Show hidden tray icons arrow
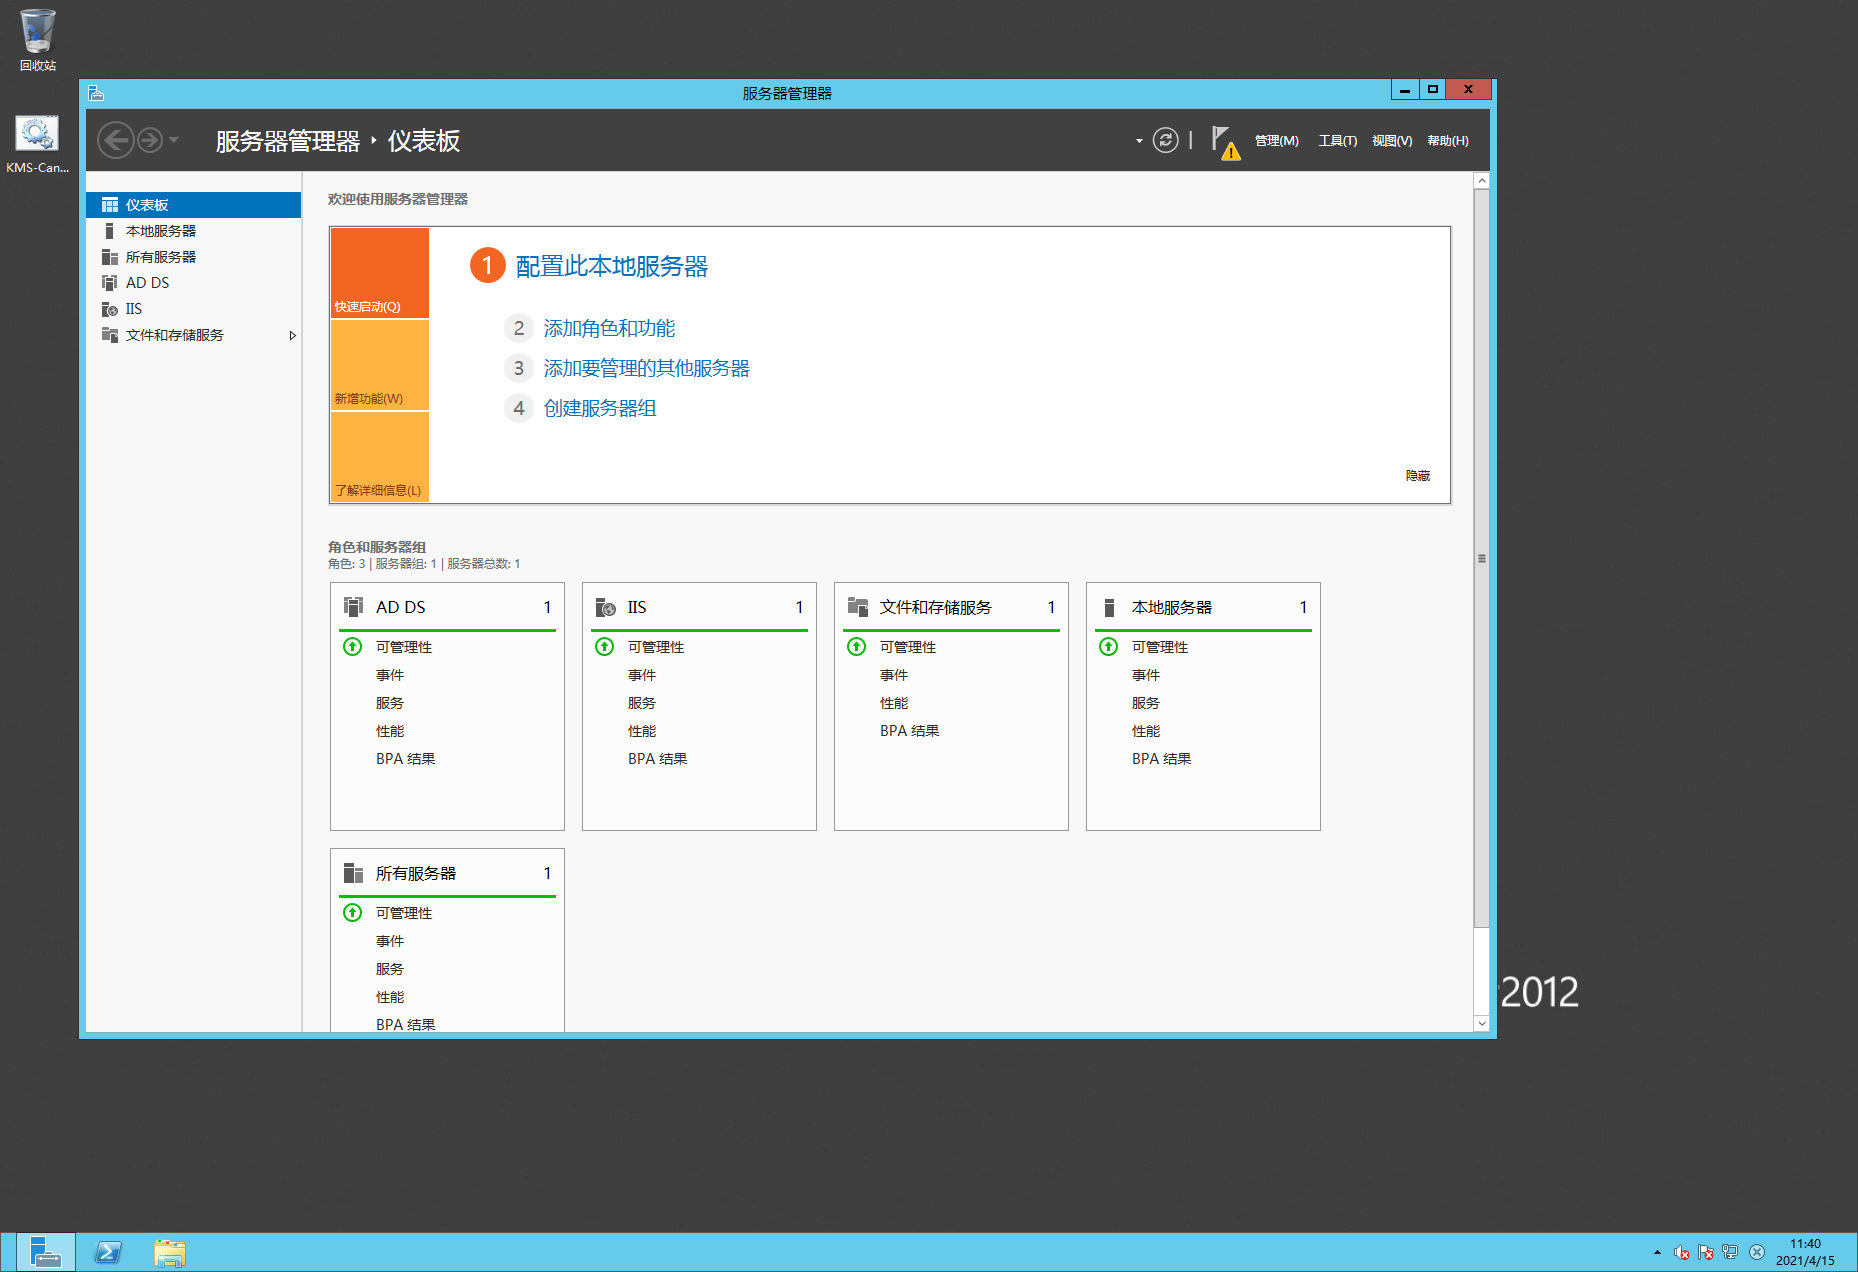 point(1657,1252)
